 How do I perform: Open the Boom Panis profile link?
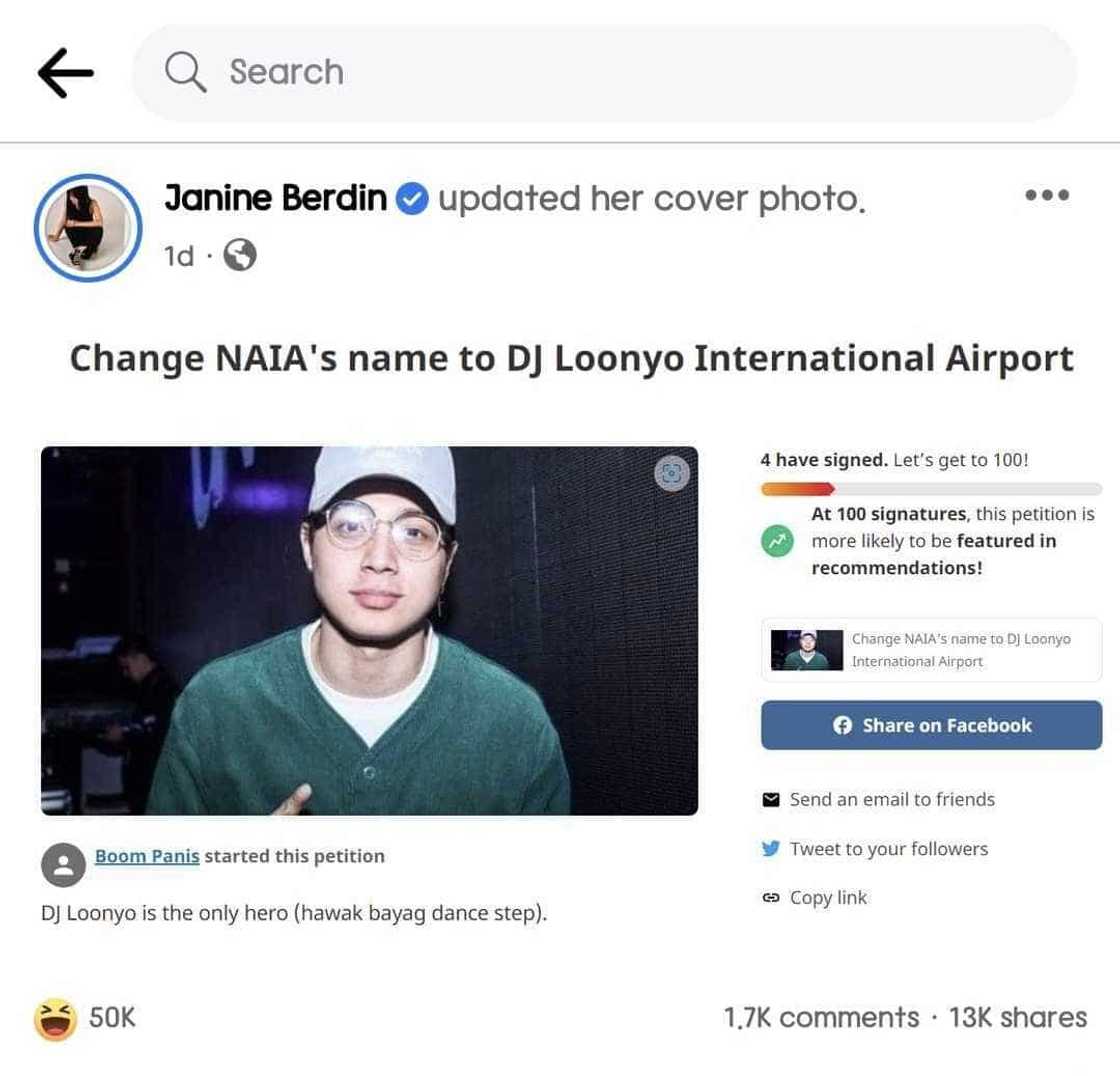coord(147,856)
